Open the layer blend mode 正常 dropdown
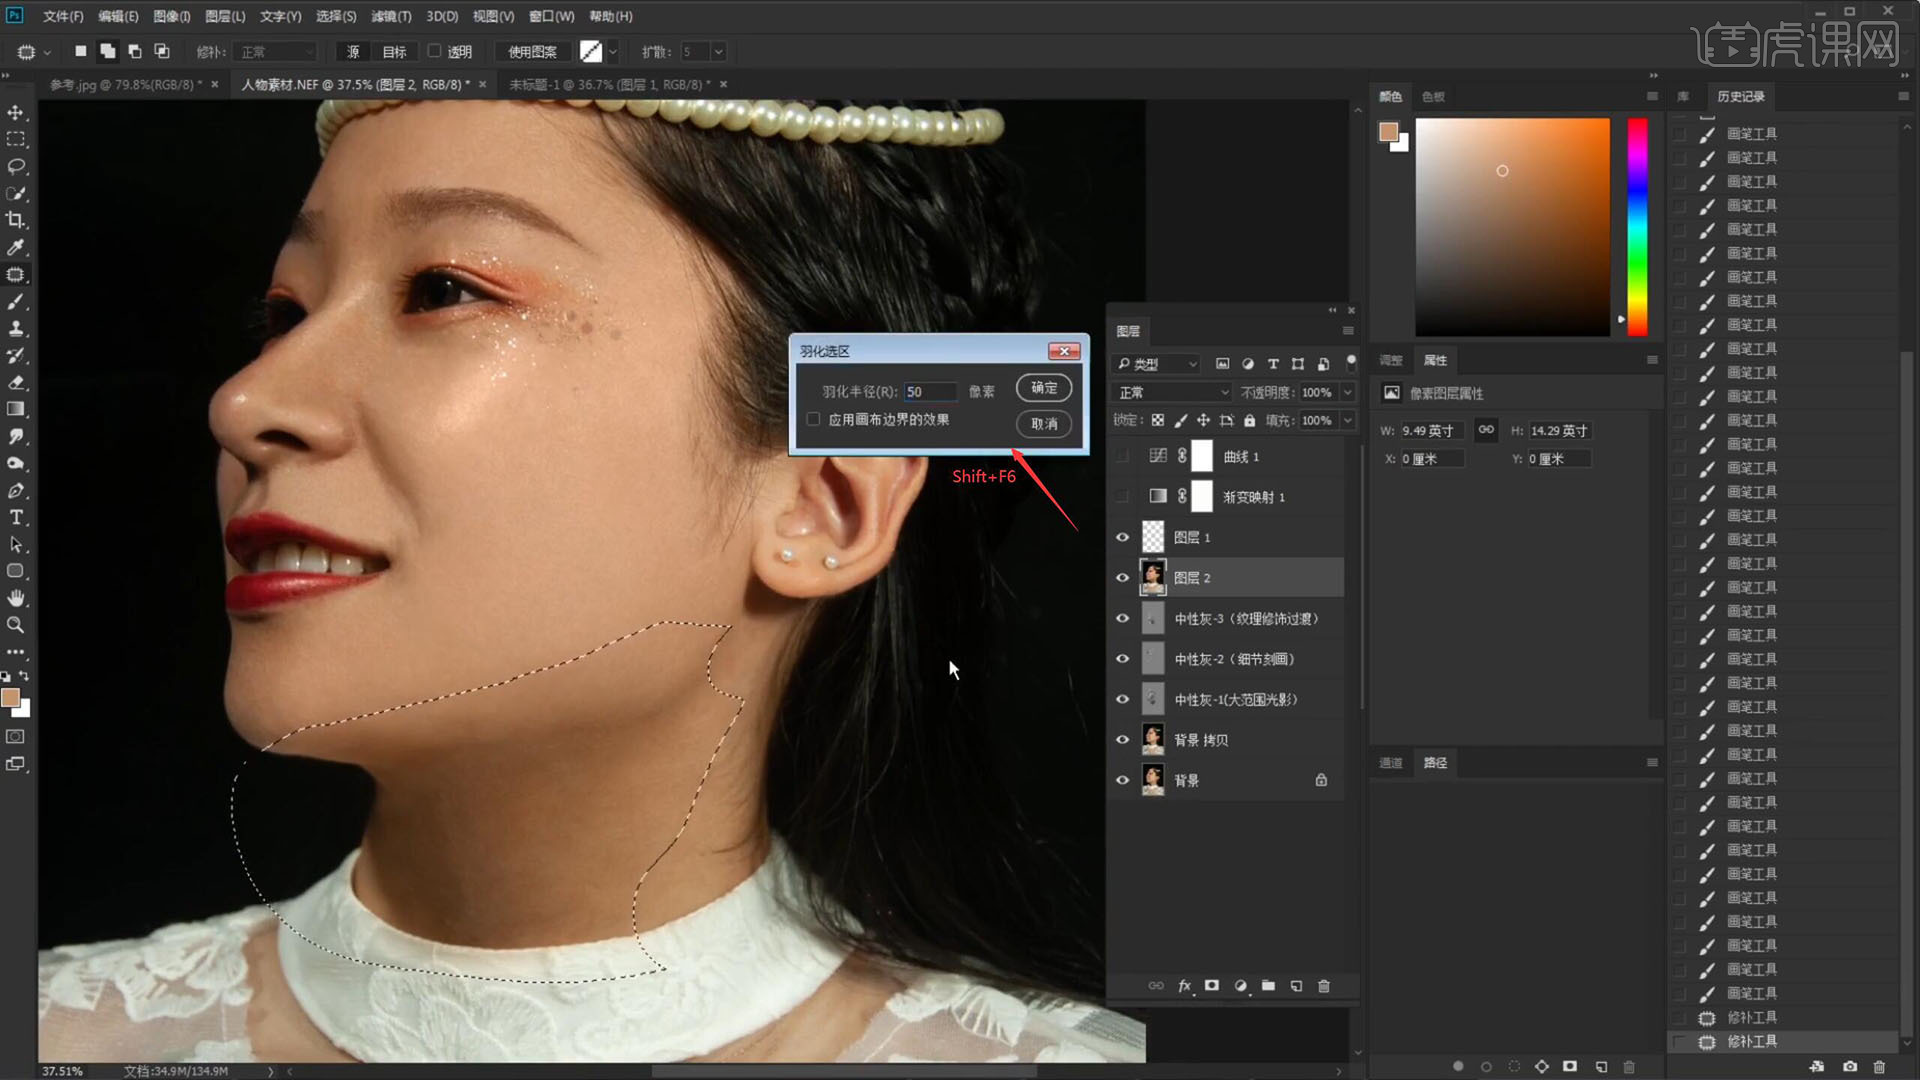The height and width of the screenshot is (1080, 1920). (x=1172, y=392)
